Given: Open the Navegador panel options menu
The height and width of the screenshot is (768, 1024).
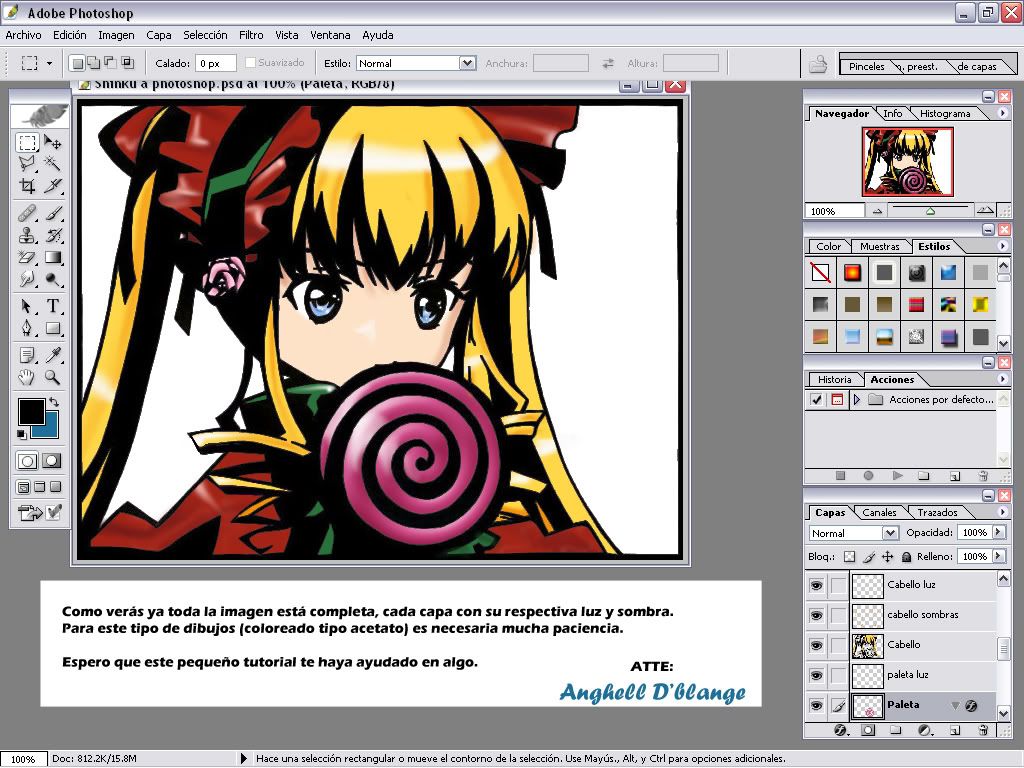Looking at the screenshot, I should [1003, 113].
